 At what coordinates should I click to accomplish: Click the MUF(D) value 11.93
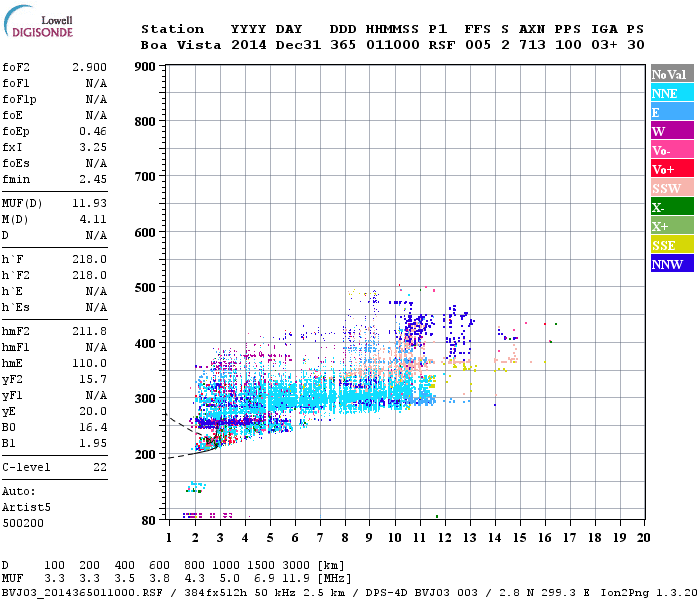(89, 203)
